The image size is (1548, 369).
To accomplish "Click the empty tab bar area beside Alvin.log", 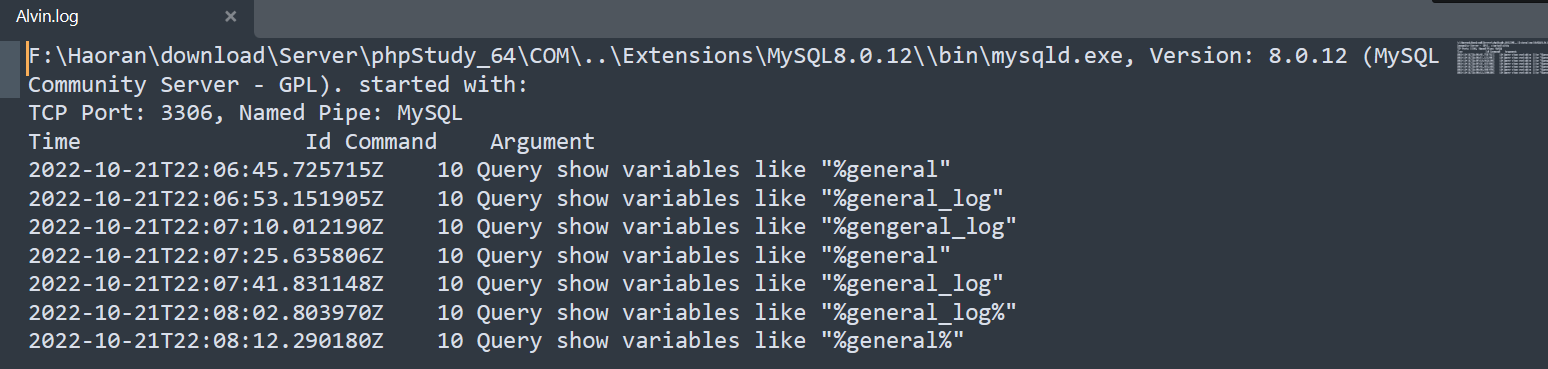I will [840, 17].
